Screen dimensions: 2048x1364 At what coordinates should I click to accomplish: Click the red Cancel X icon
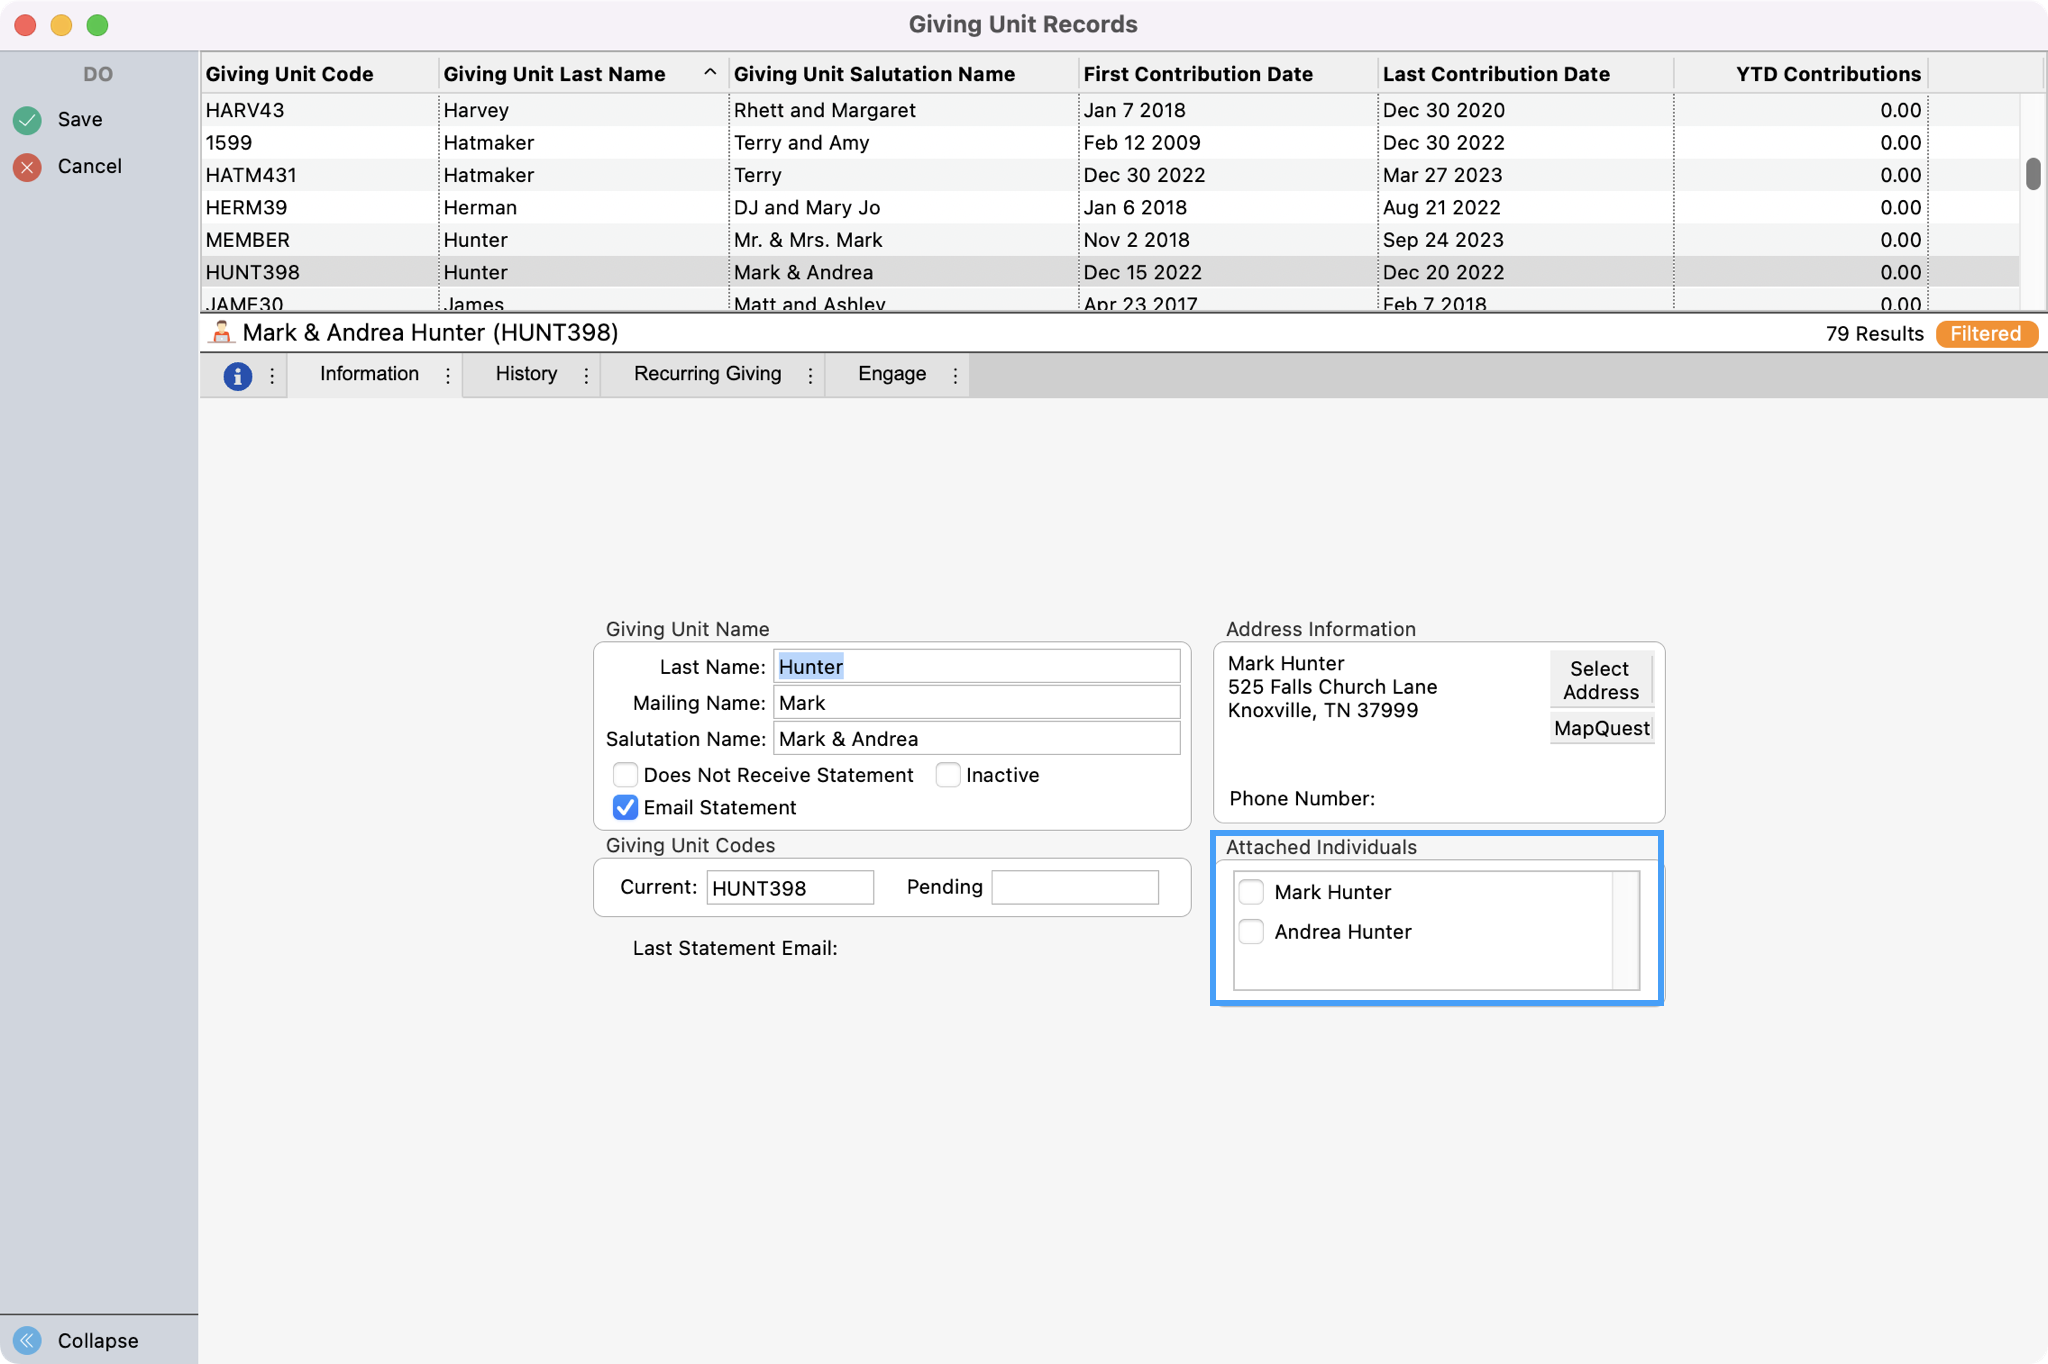point(28,167)
